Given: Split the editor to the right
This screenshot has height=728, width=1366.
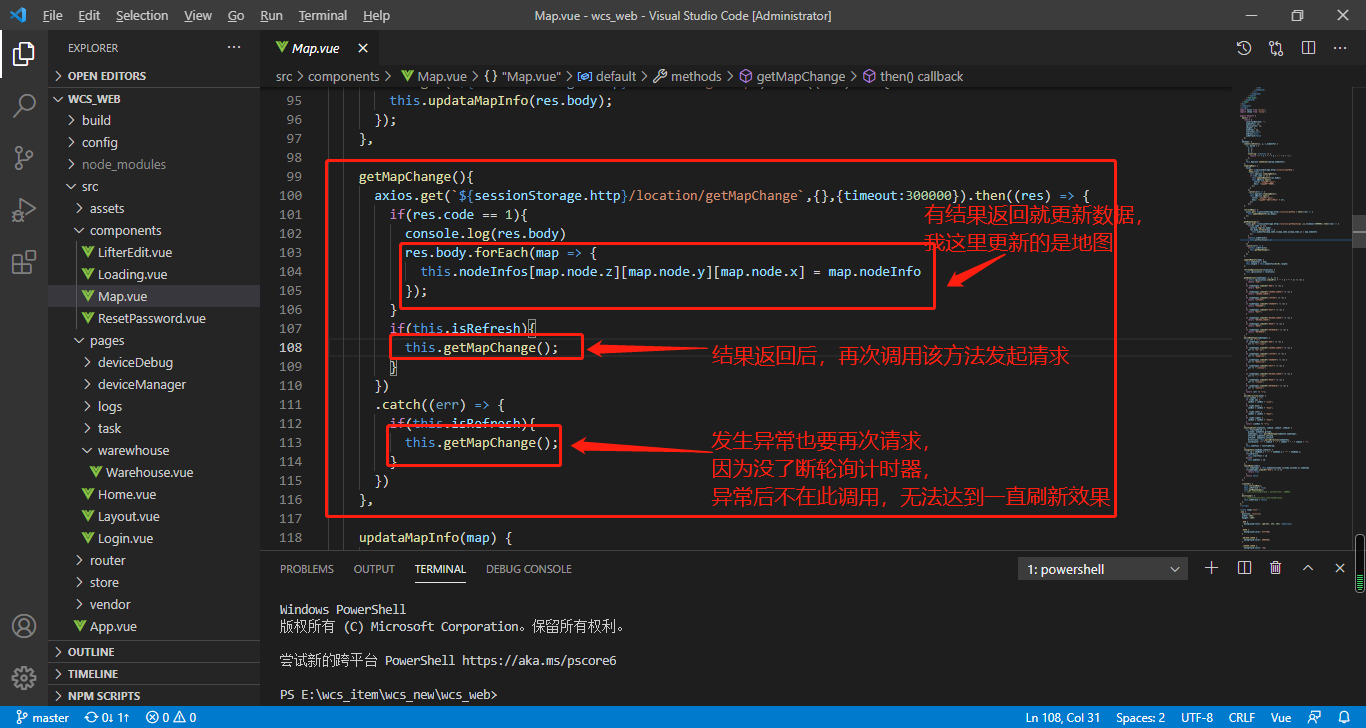Looking at the screenshot, I should (x=1308, y=48).
